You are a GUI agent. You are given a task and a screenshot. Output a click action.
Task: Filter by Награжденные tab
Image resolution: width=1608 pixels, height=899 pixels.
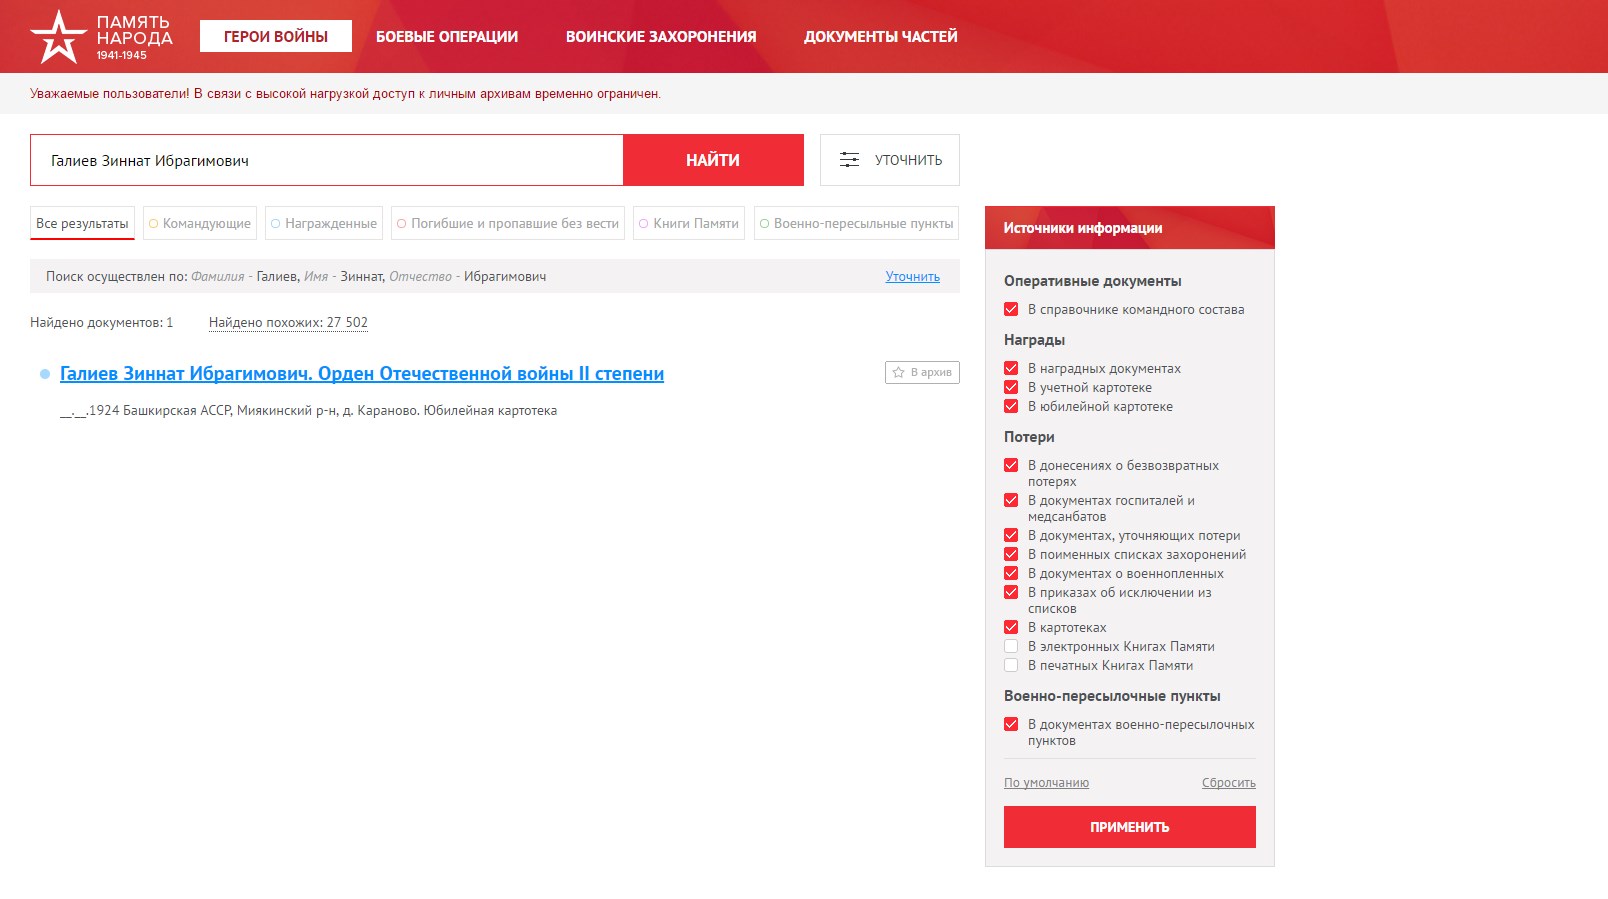pos(324,223)
